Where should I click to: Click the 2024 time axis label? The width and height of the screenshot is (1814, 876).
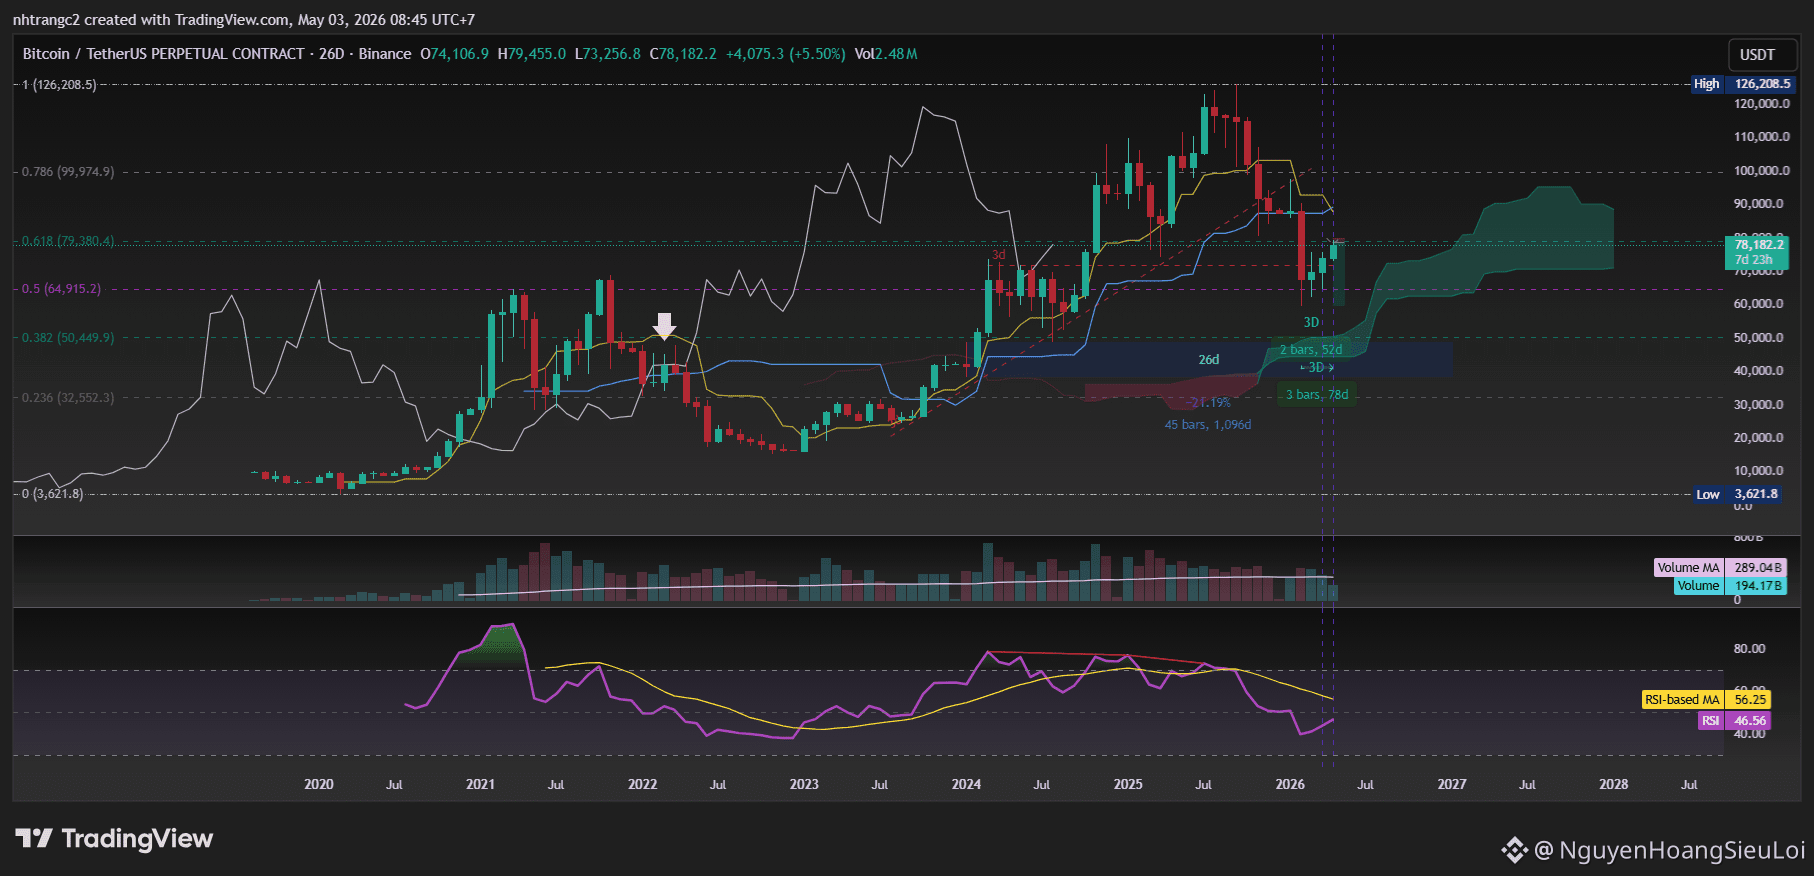(x=966, y=784)
